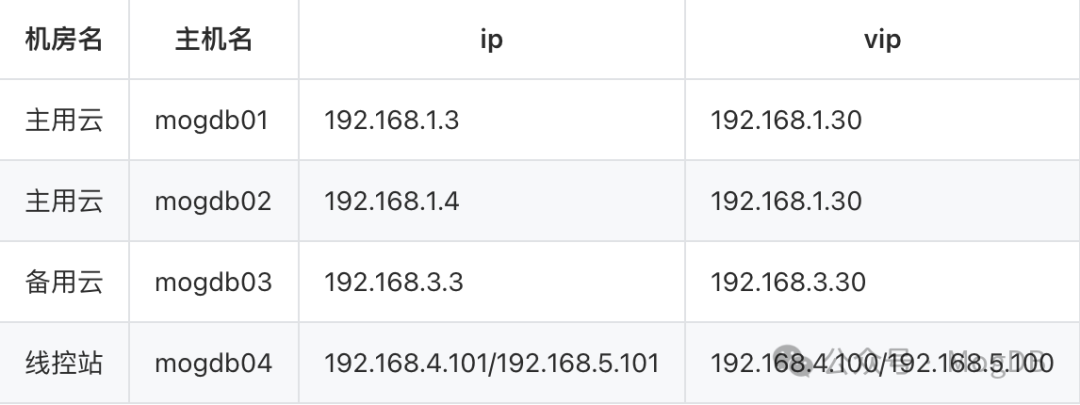1080x405 pixels.
Task: Click the 192.168.4.101/192.168.5.101 cell
Action: (x=492, y=363)
